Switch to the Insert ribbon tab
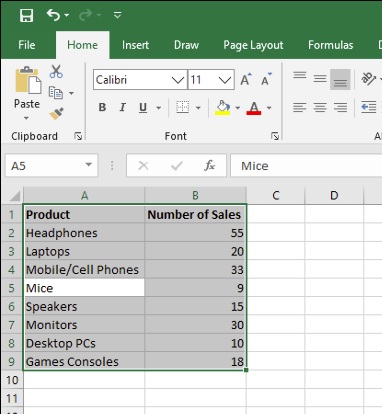382x414 pixels. 135,45
